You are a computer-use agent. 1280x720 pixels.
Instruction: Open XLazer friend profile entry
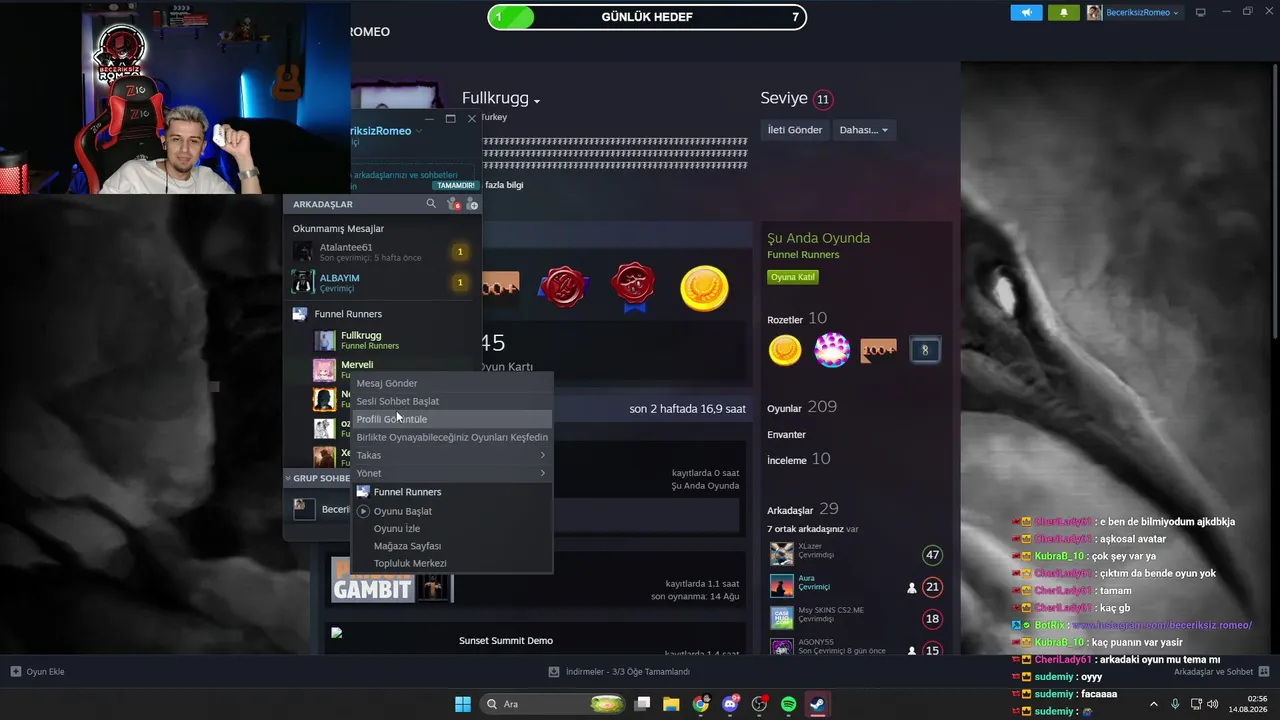[856, 553]
